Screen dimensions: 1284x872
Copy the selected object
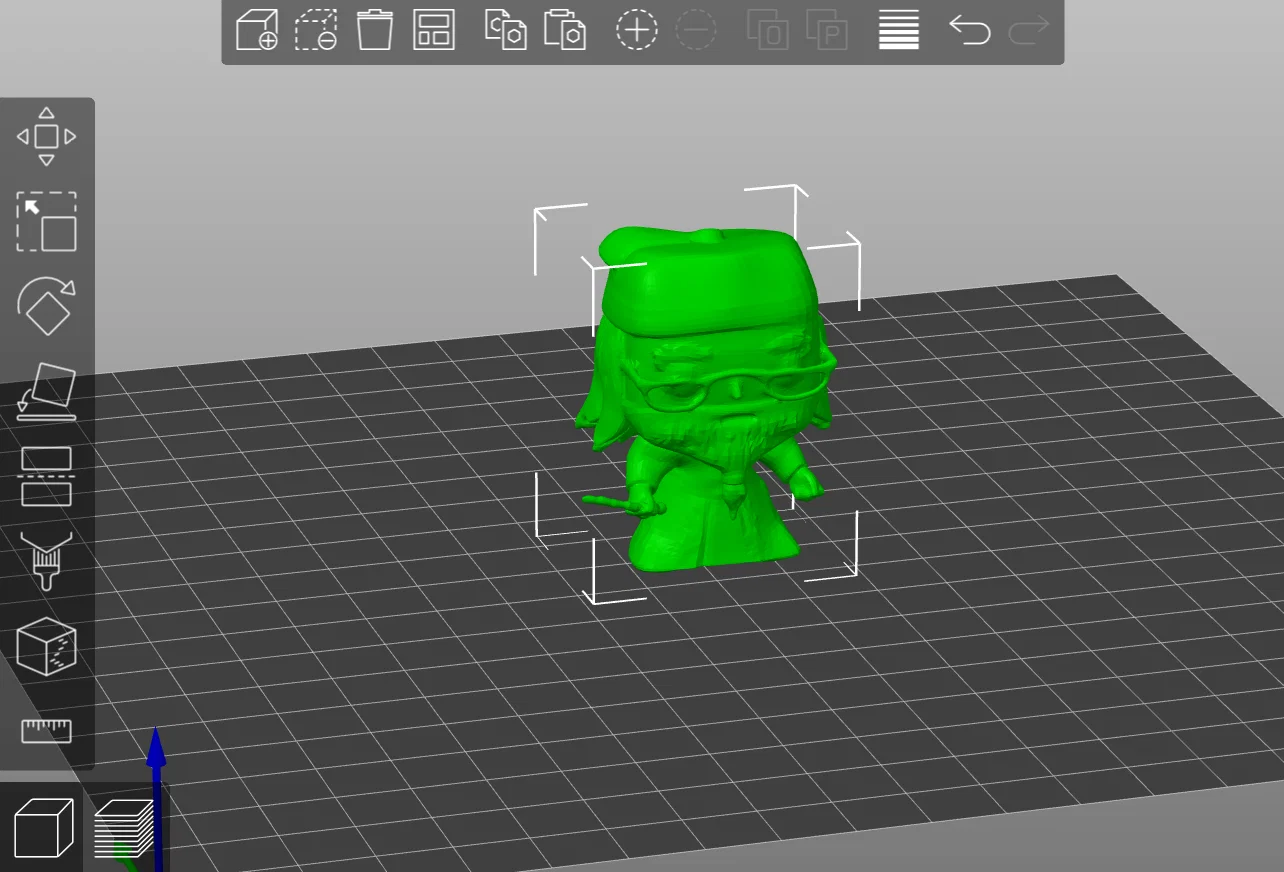point(506,30)
